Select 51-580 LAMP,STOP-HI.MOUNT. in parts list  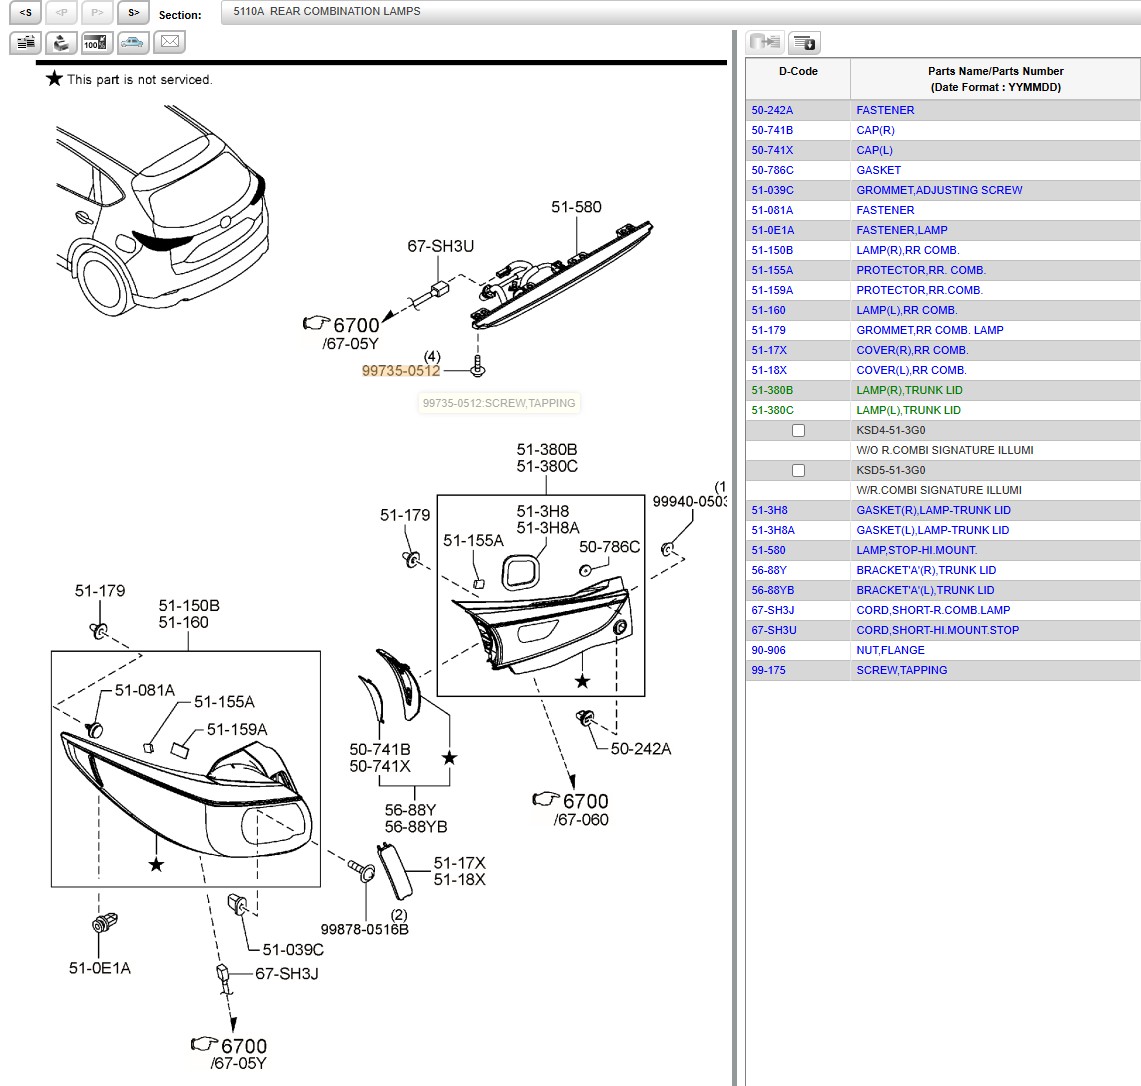coord(916,550)
